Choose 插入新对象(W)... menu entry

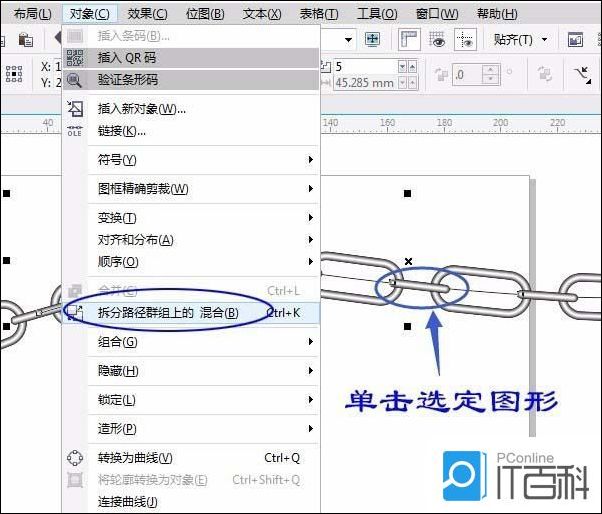point(191,109)
